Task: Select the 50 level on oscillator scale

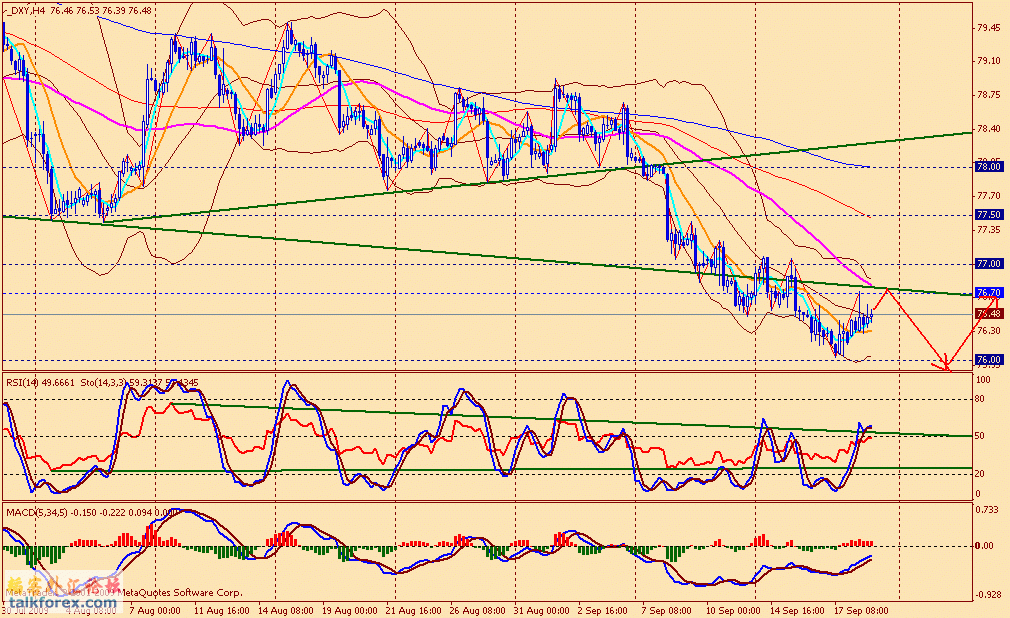Action: coord(980,436)
